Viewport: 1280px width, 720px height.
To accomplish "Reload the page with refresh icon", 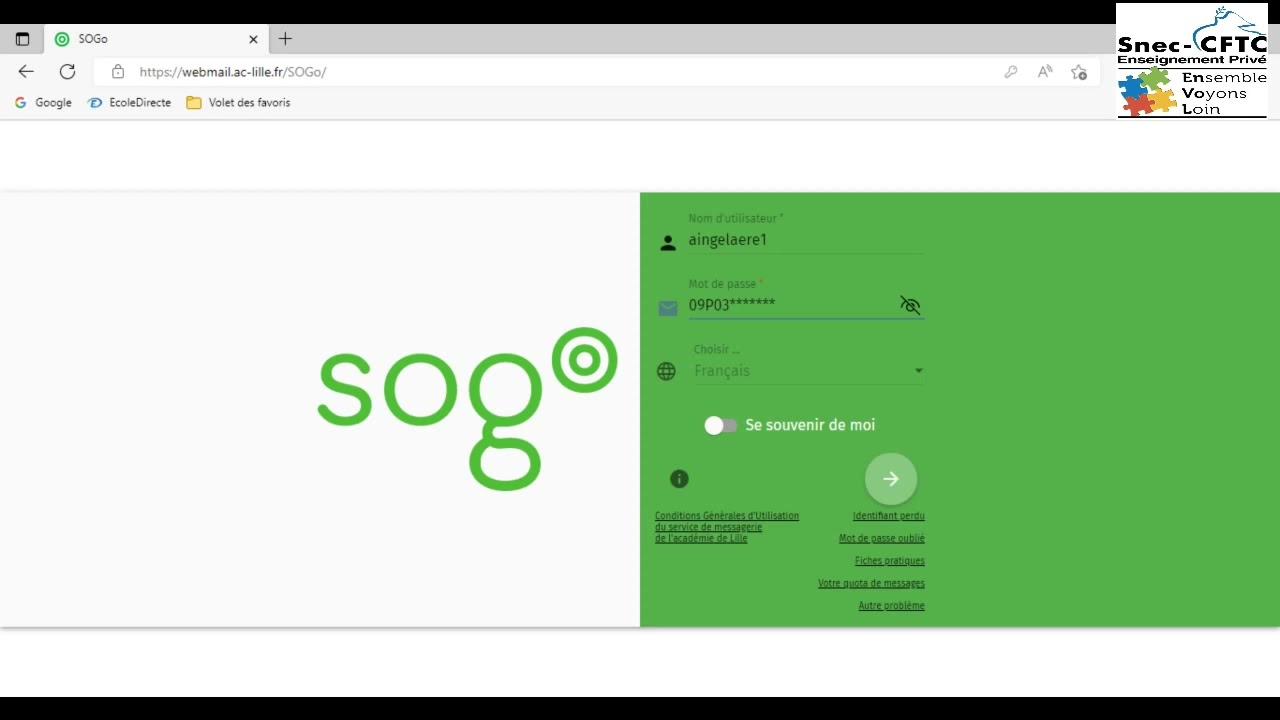I will (x=67, y=71).
